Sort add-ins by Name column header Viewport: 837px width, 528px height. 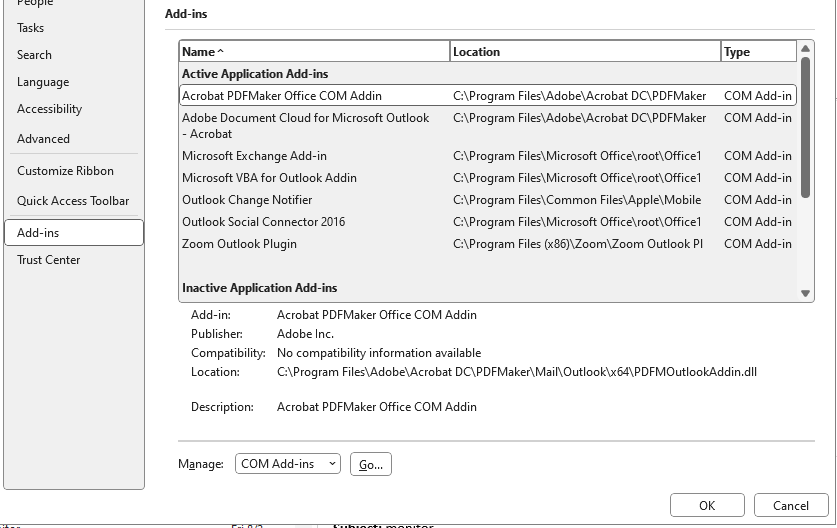point(314,52)
